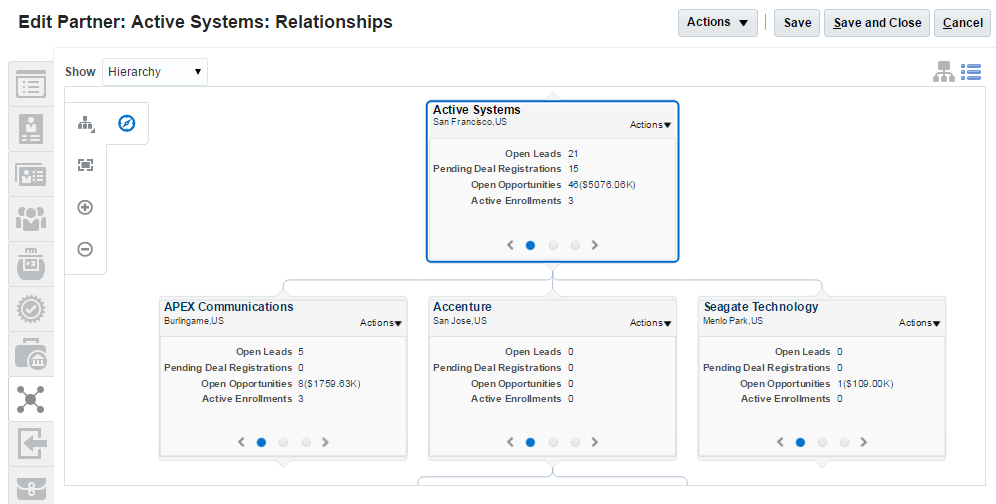Open the Show Hierarchy dropdown
Viewport: 996px width, 504px height.
(x=155, y=72)
